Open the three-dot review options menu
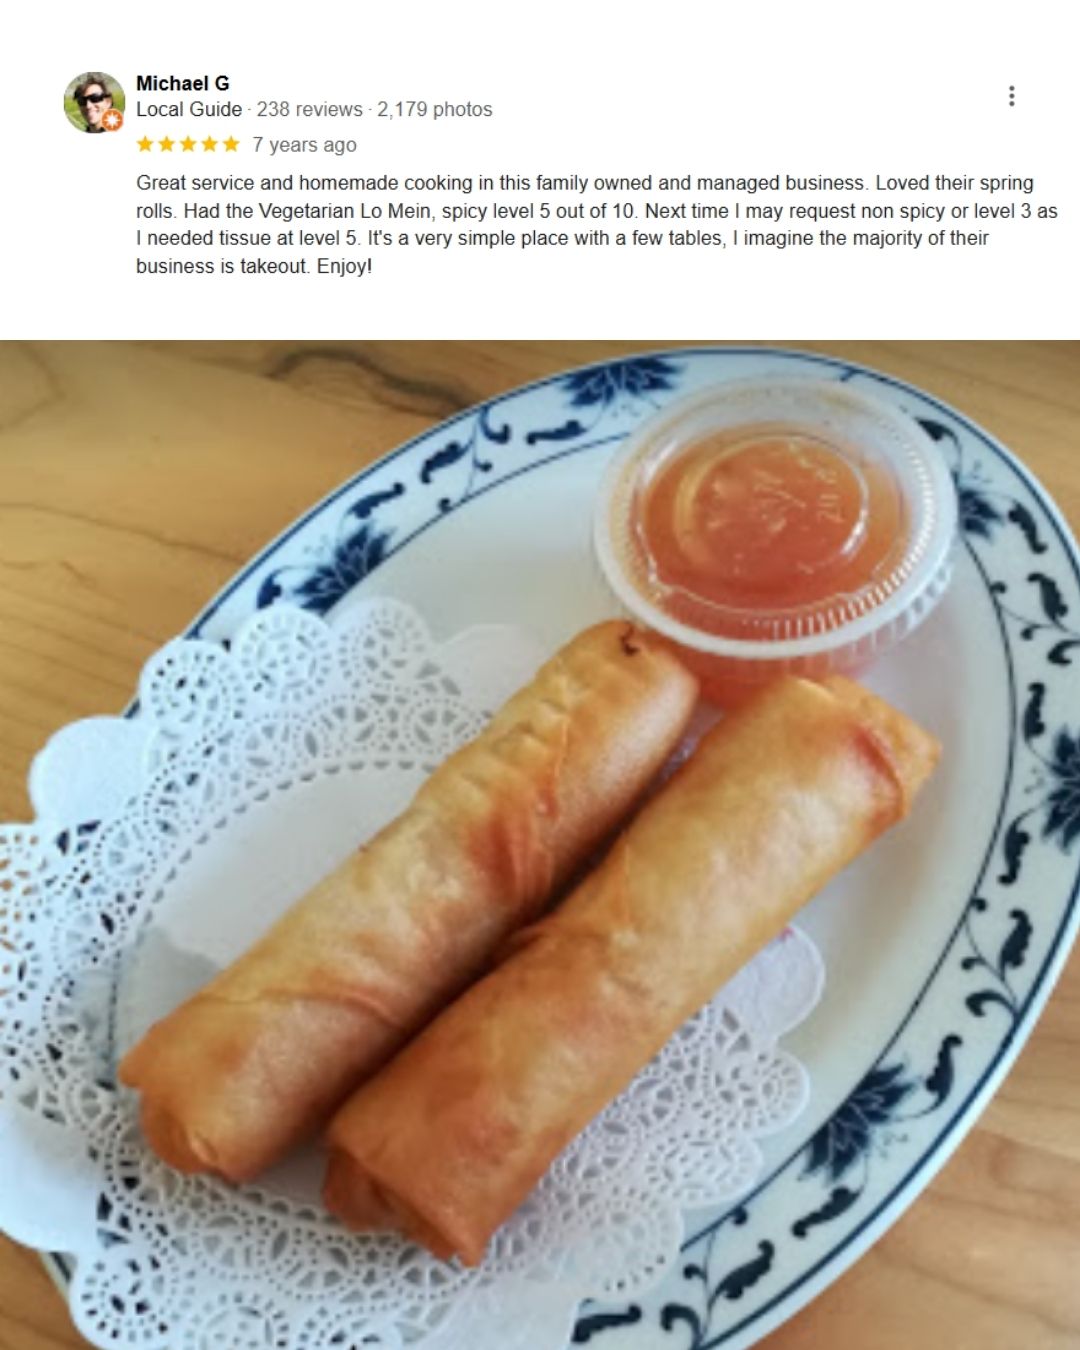This screenshot has width=1080, height=1350. [x=1011, y=96]
